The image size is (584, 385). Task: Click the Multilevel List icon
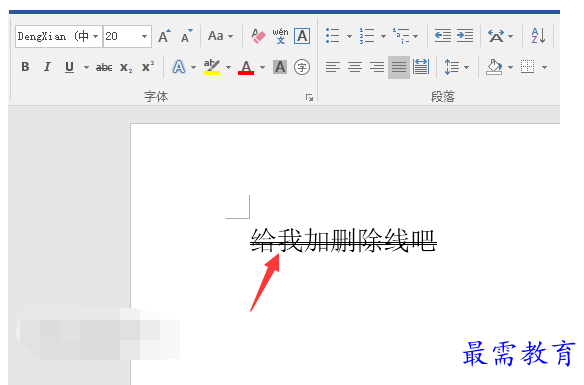[x=401, y=36]
